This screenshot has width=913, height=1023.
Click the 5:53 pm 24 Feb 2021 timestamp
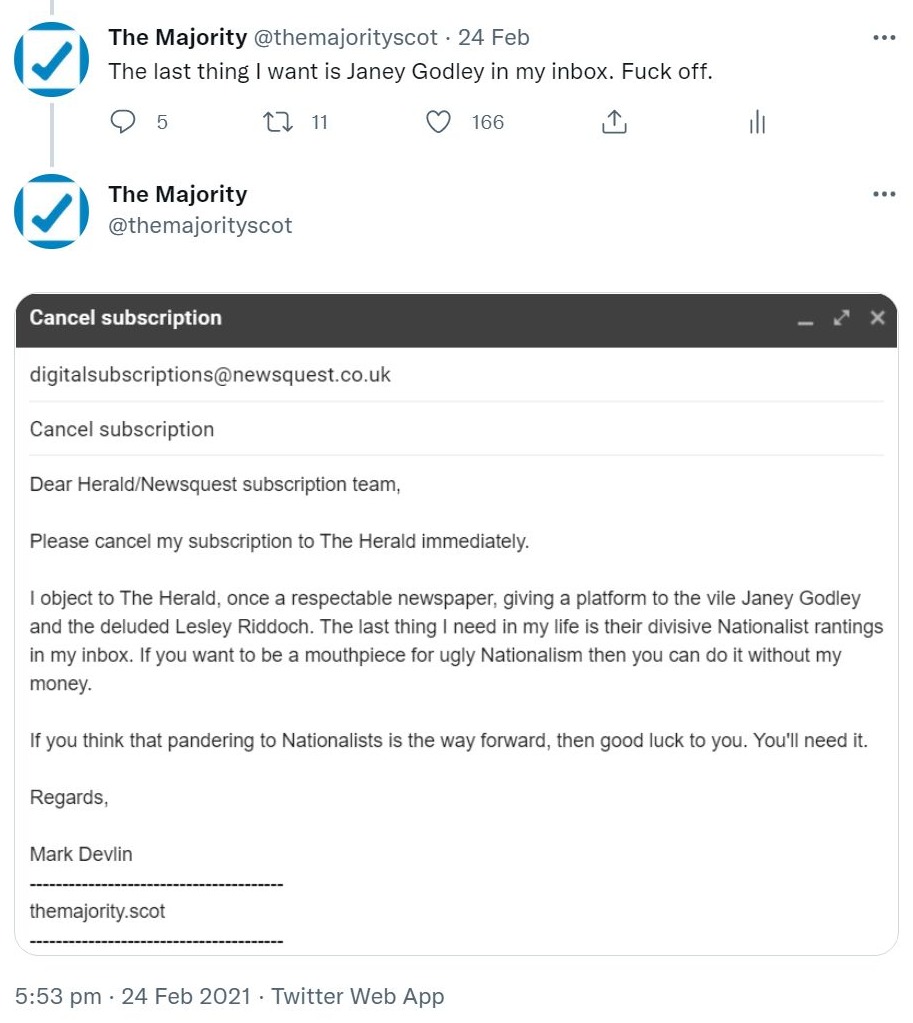(130, 996)
